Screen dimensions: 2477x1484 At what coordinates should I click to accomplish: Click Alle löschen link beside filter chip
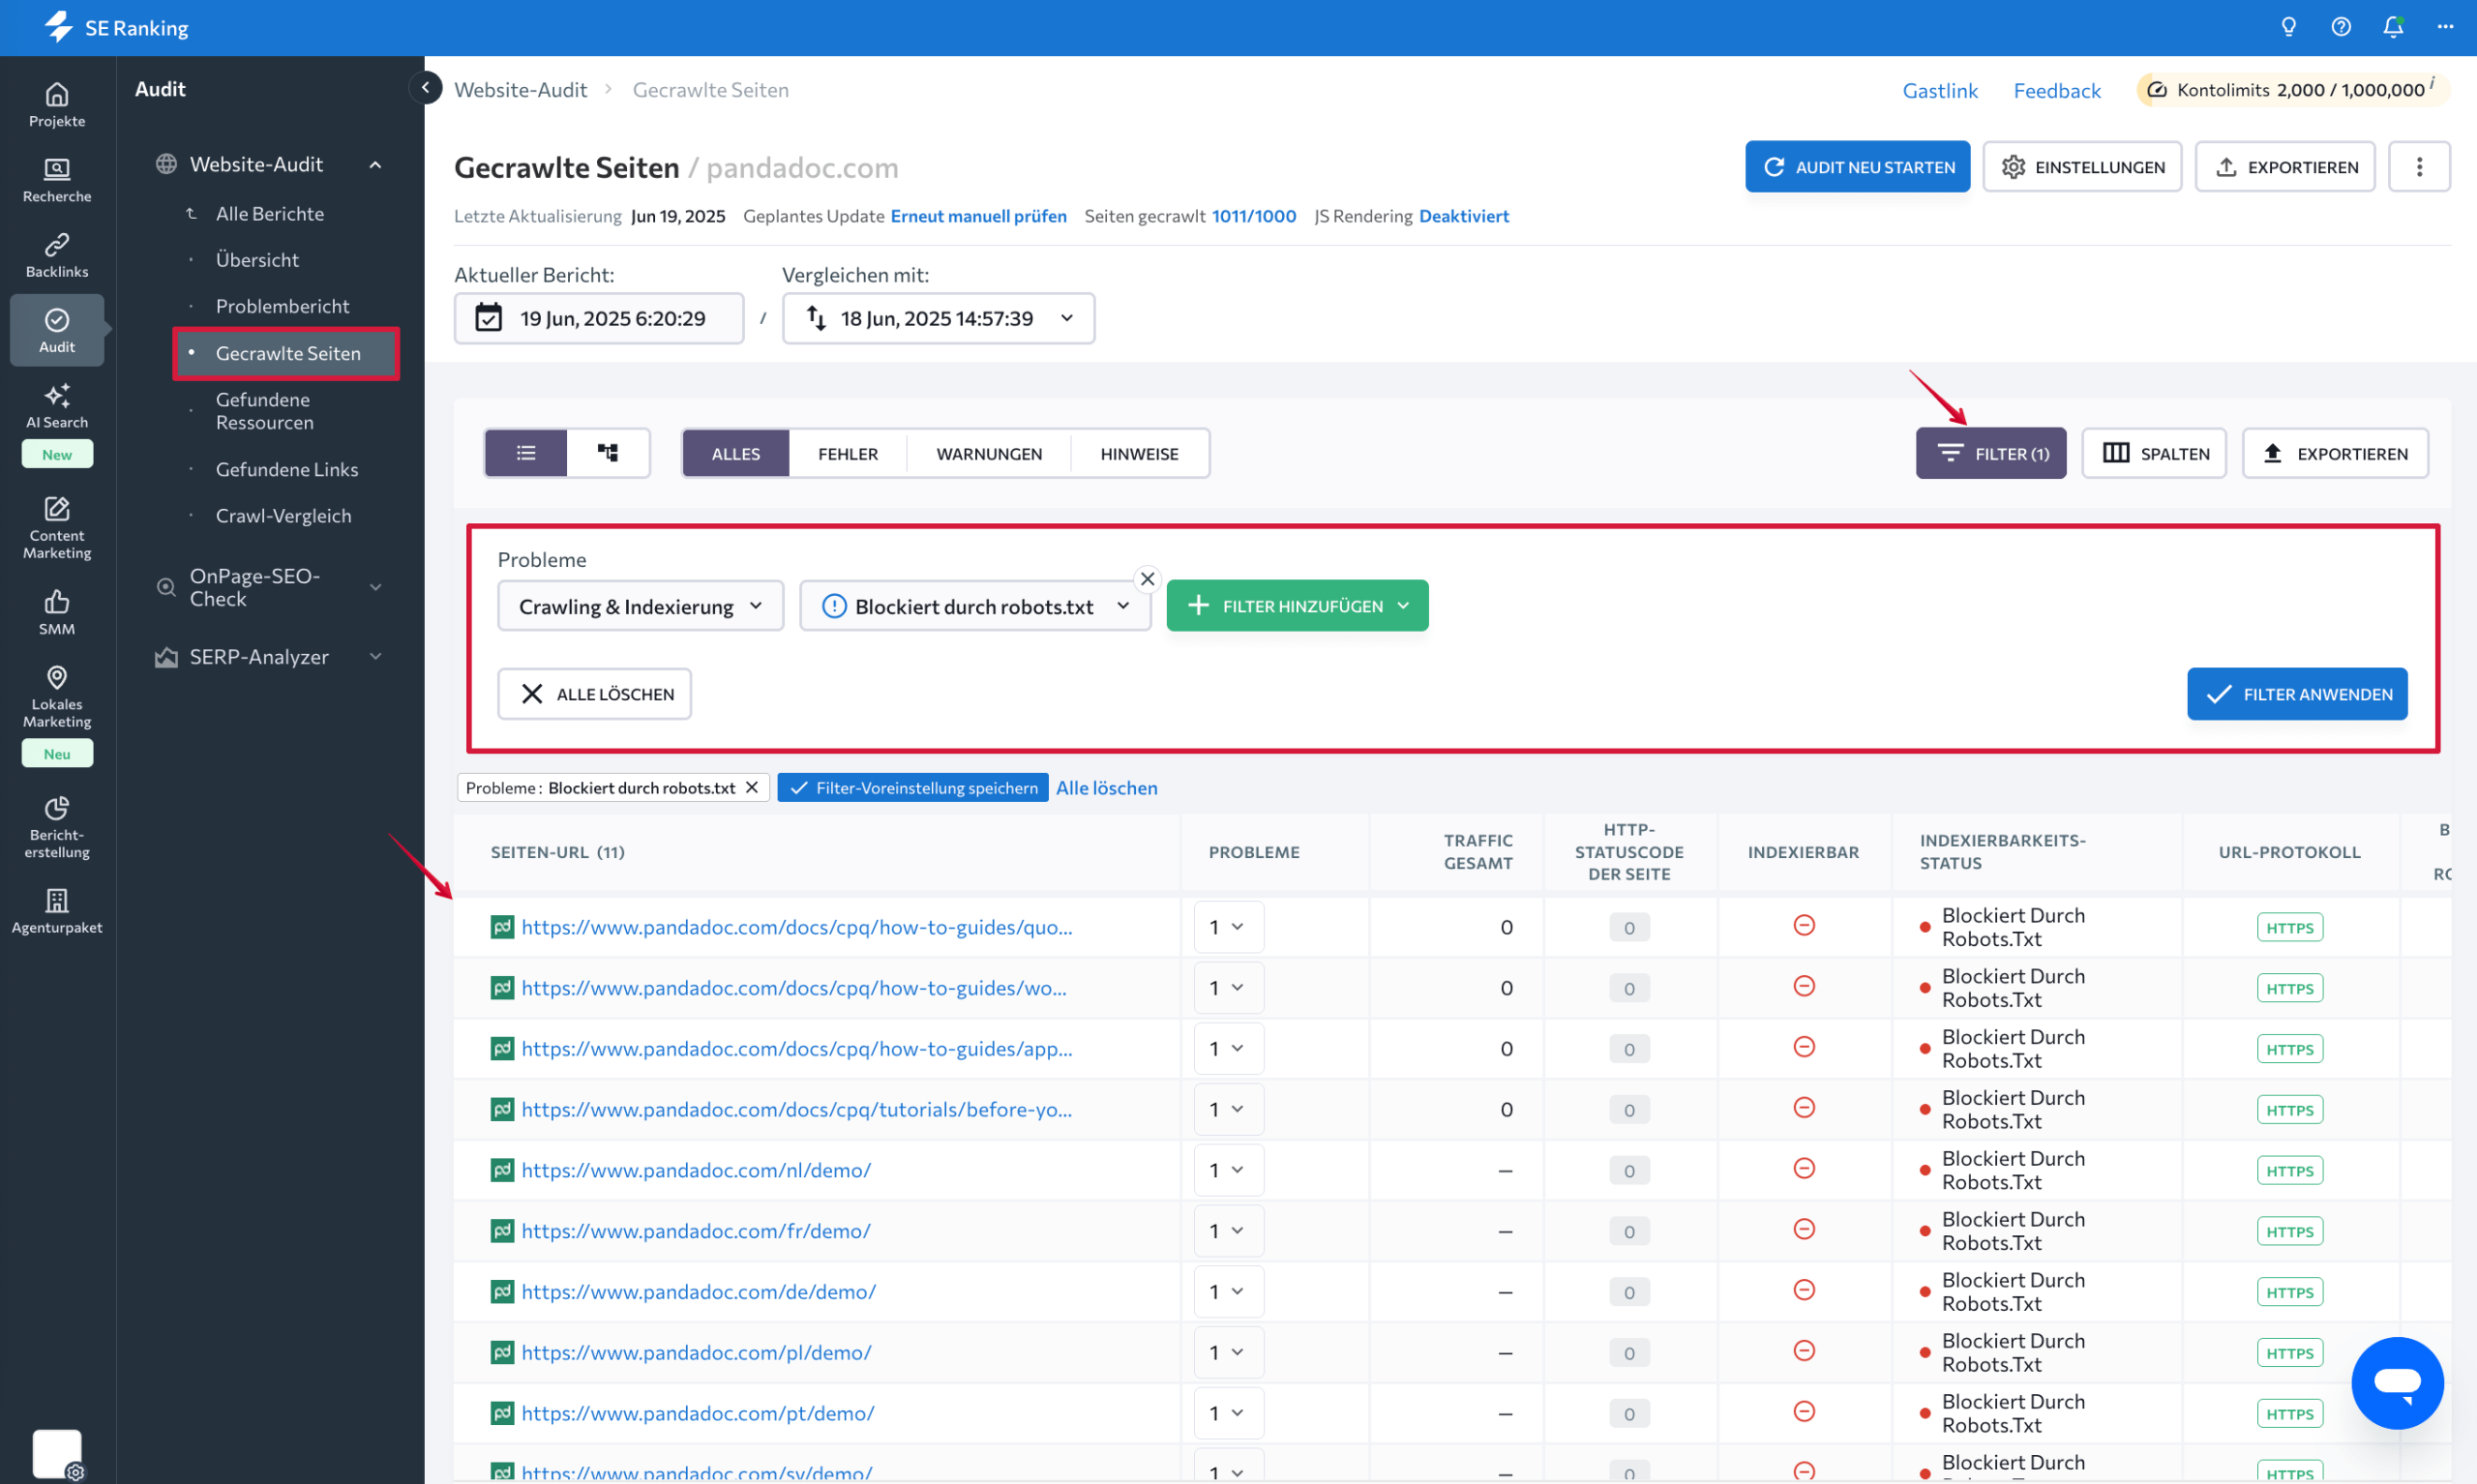(1106, 788)
